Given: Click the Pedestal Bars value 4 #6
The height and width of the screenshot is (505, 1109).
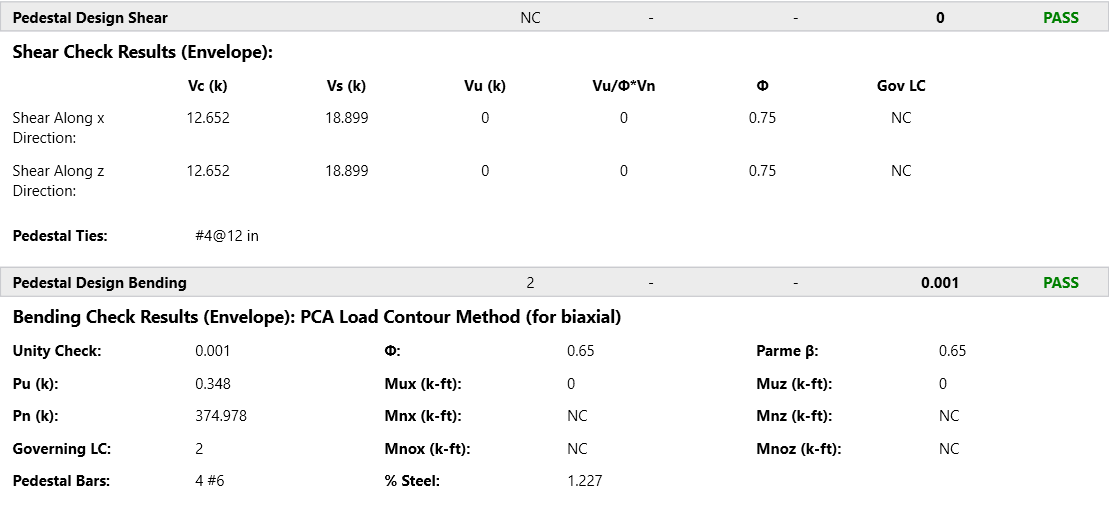Looking at the screenshot, I should tap(210, 480).
